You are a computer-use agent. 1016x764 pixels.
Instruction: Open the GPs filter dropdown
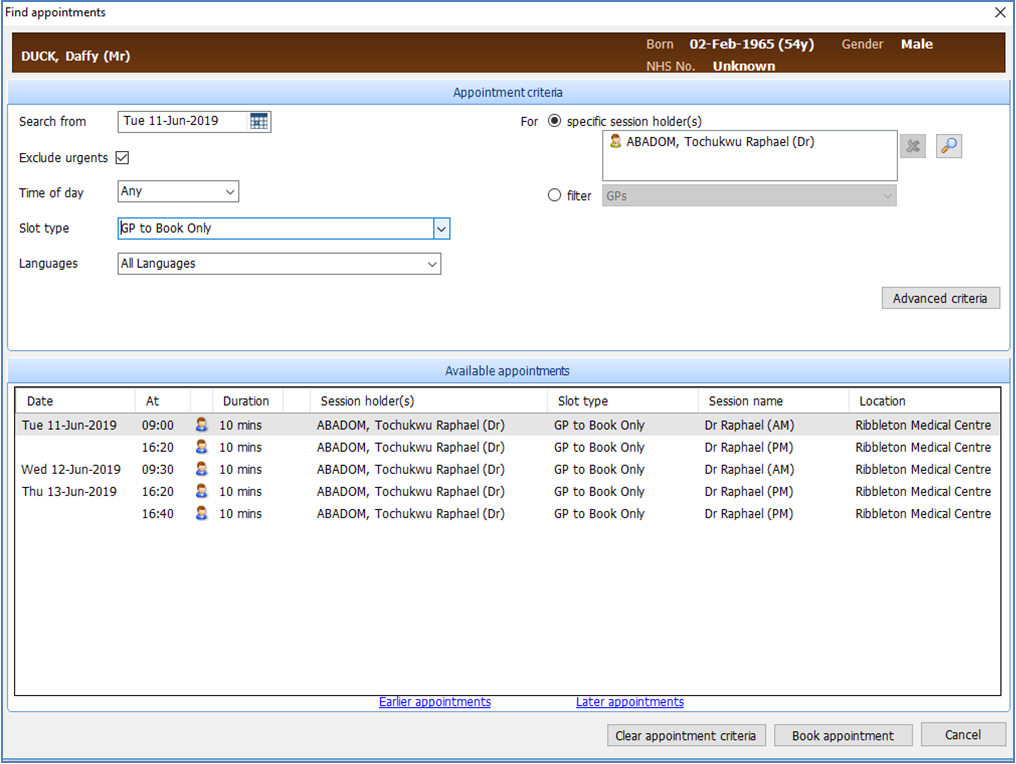tap(750, 196)
